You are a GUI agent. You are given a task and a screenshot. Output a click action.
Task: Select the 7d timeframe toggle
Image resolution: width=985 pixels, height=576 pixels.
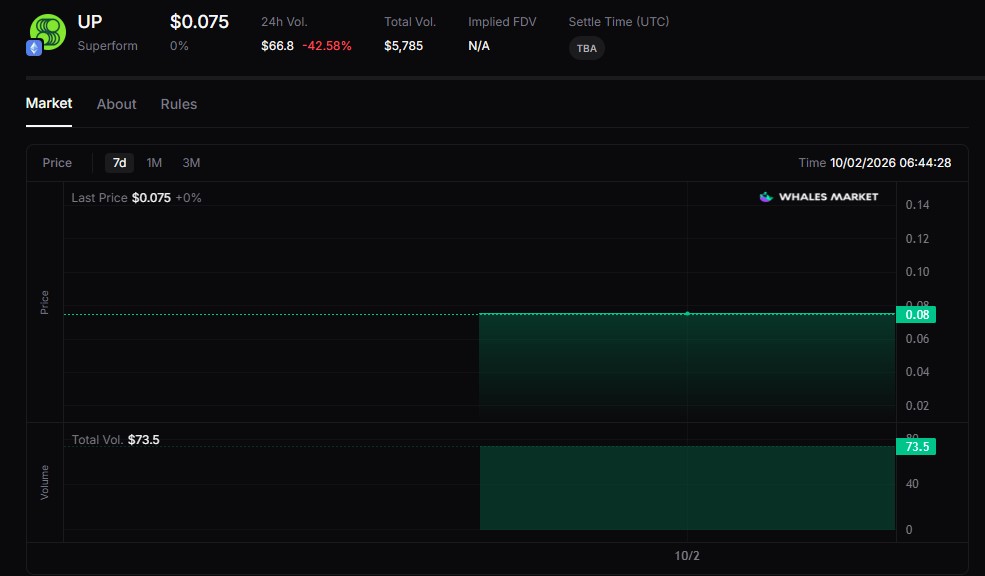(x=119, y=163)
